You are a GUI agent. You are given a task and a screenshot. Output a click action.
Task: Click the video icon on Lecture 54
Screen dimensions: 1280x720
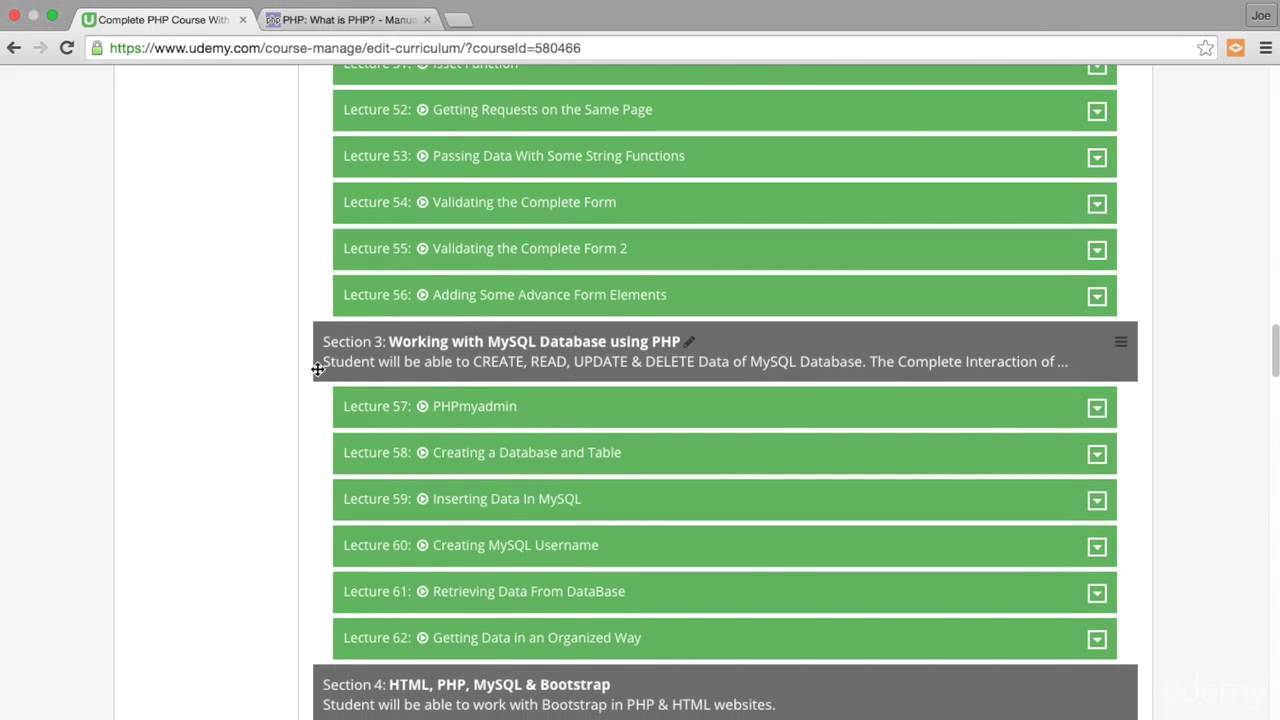tap(423, 202)
